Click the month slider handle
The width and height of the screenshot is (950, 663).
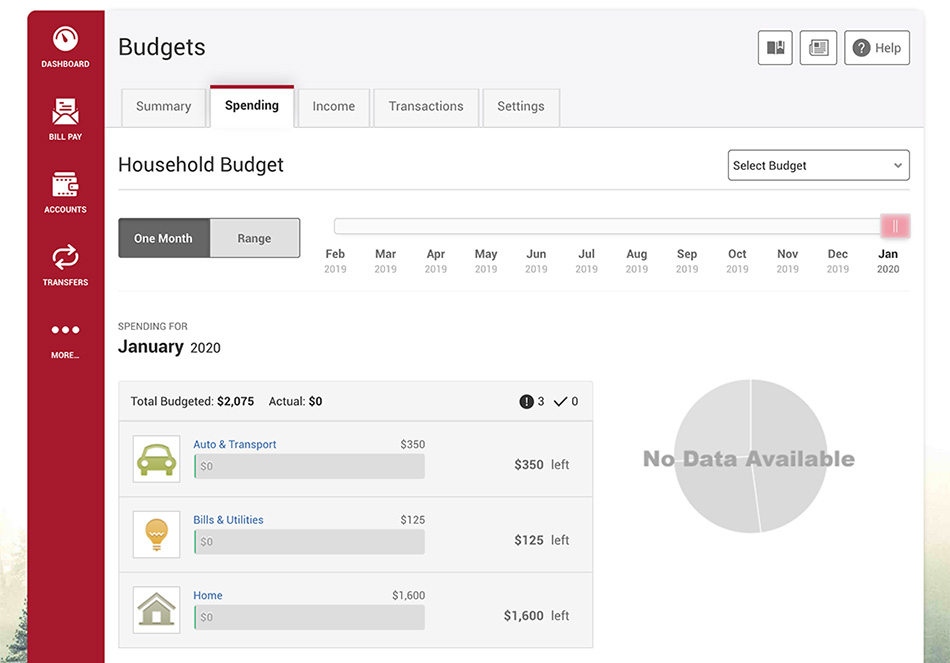(895, 227)
